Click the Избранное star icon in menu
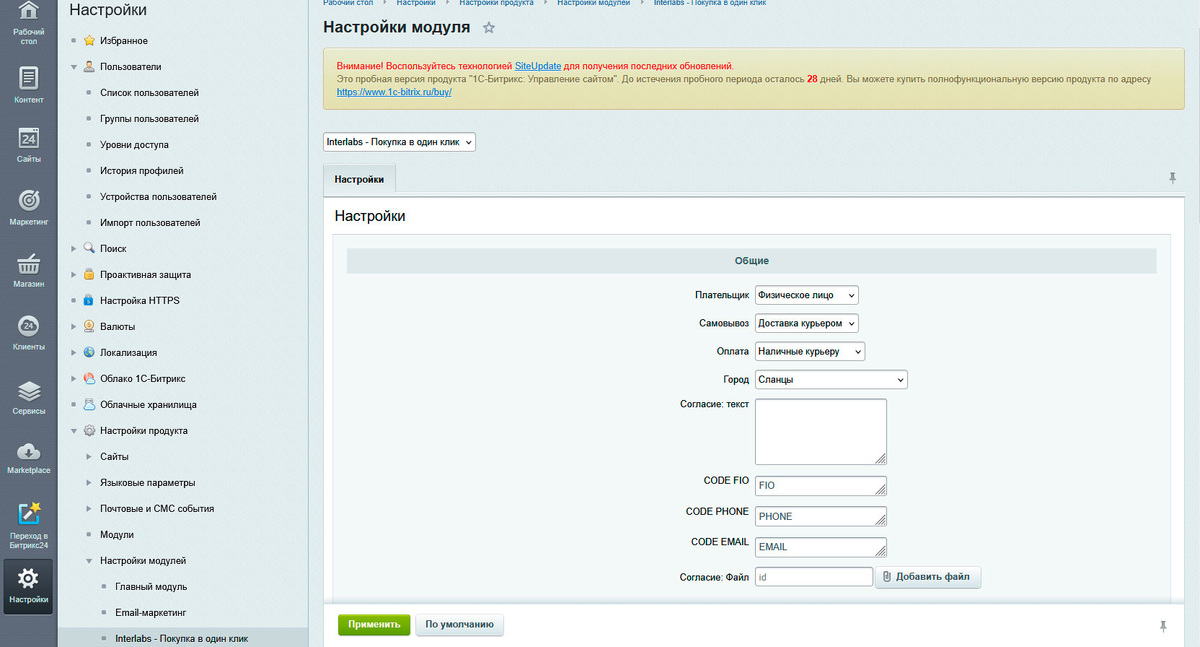 click(x=89, y=41)
